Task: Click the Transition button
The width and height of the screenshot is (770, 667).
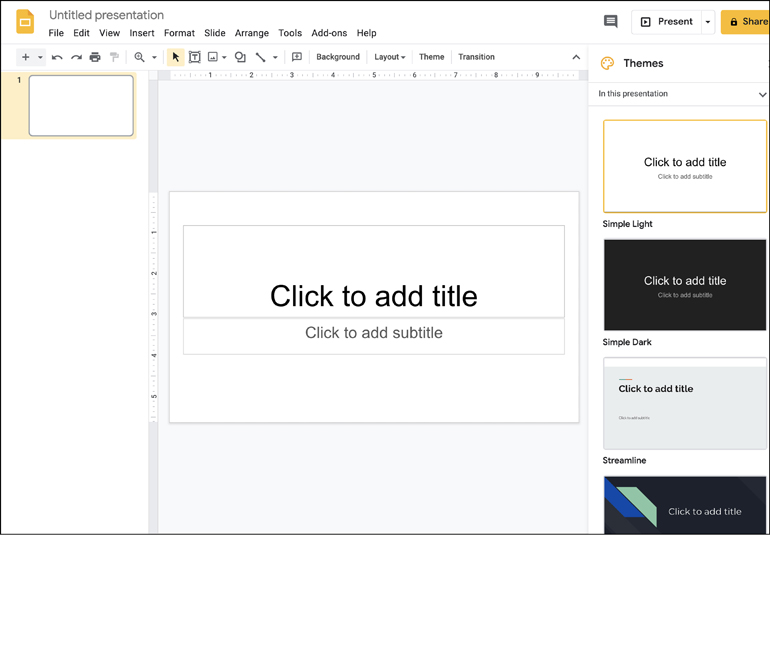Action: [476, 57]
